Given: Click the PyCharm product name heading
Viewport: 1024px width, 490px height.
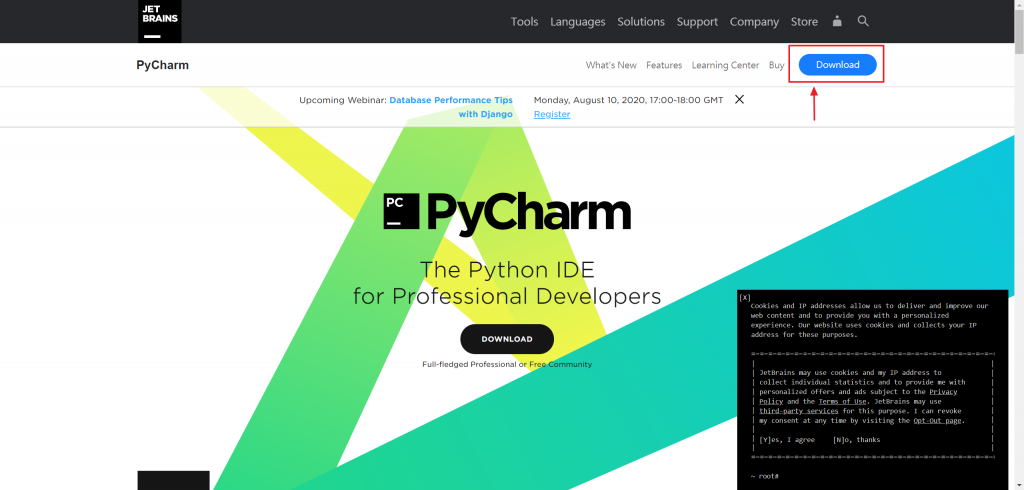Looking at the screenshot, I should pos(163,65).
